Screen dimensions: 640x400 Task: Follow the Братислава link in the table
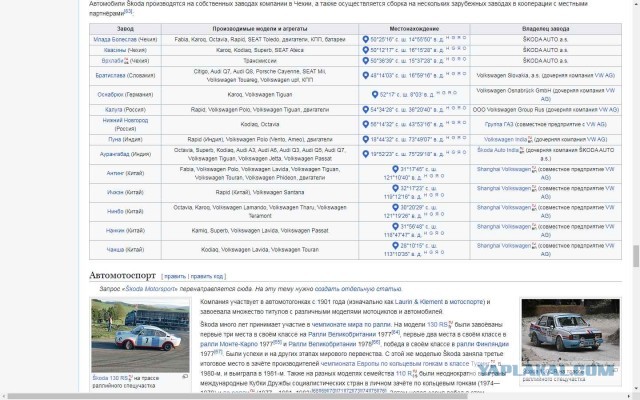pyautogui.click(x=110, y=76)
